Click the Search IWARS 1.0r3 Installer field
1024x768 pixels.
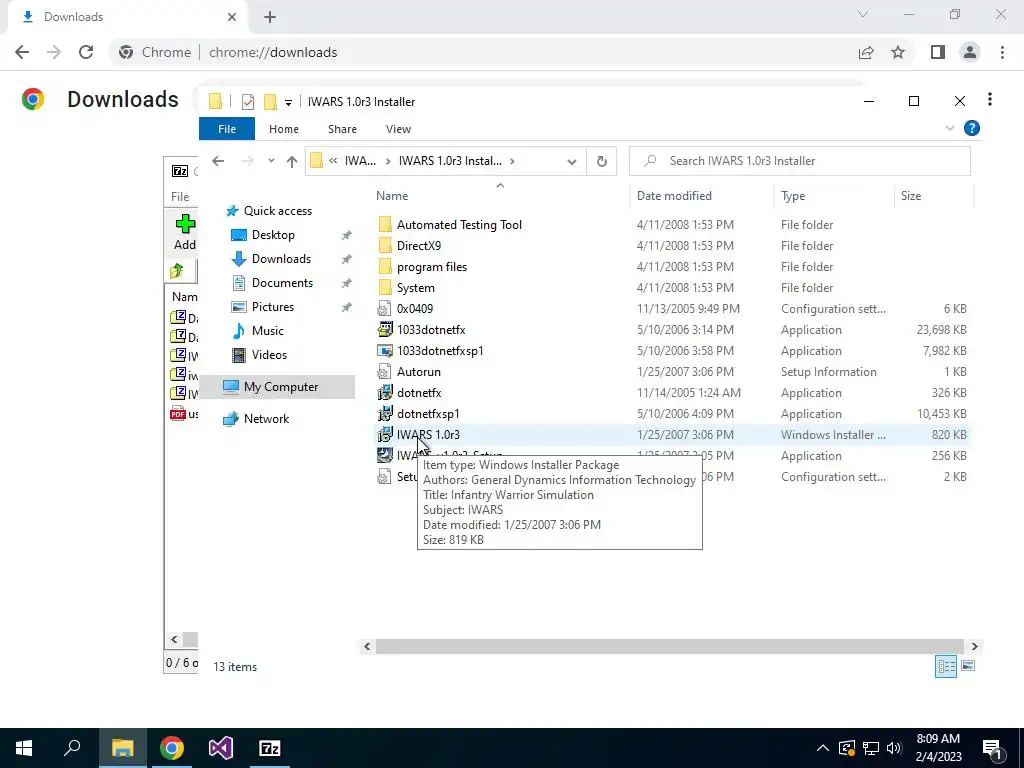tap(799, 161)
